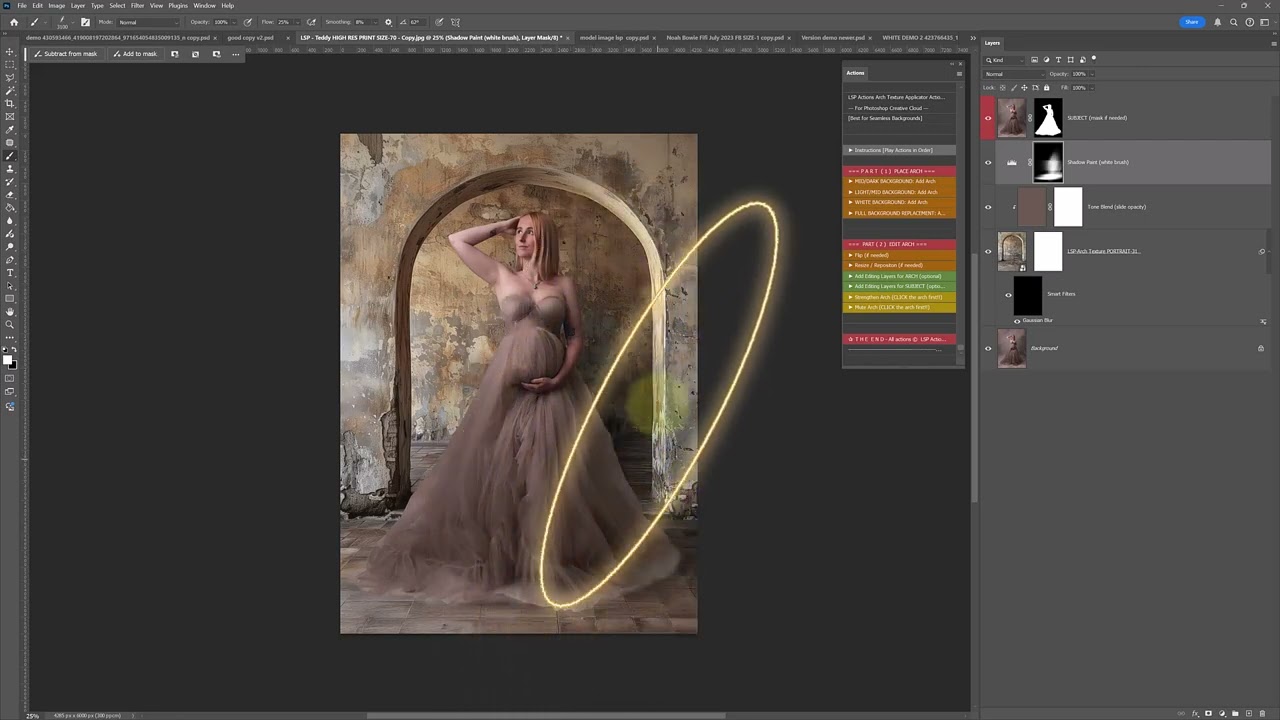
Task: Click the Share button
Action: (1191, 22)
